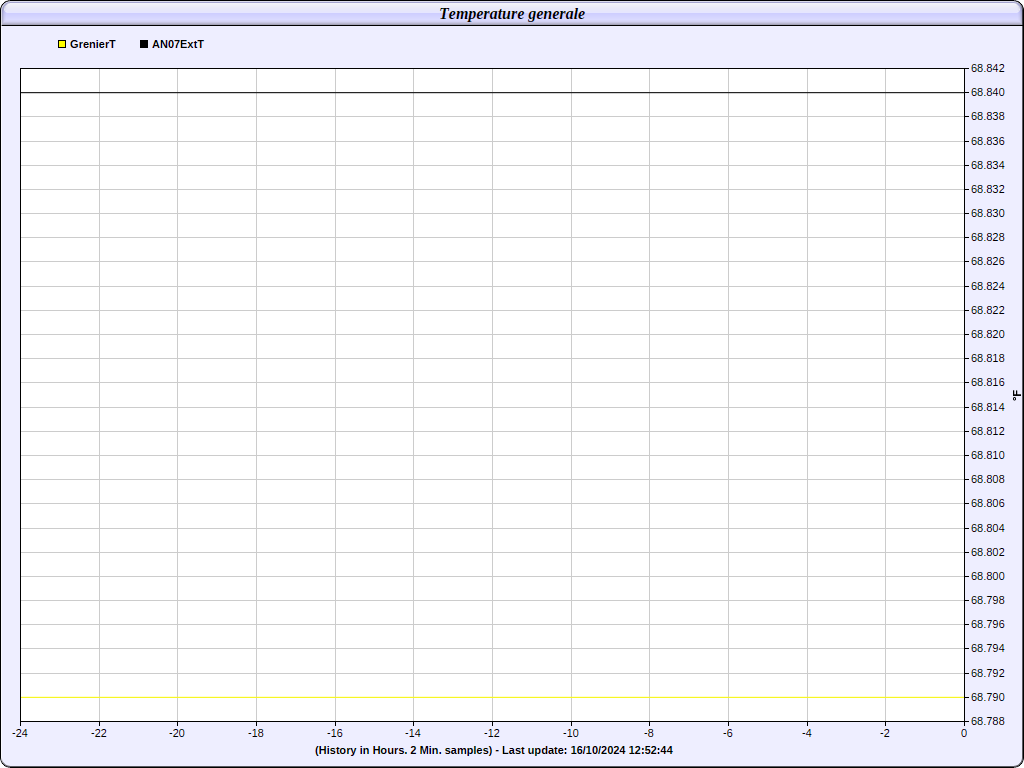Click the -18 hour x-axis tick label
The height and width of the screenshot is (768, 1024).
pyautogui.click(x=256, y=733)
